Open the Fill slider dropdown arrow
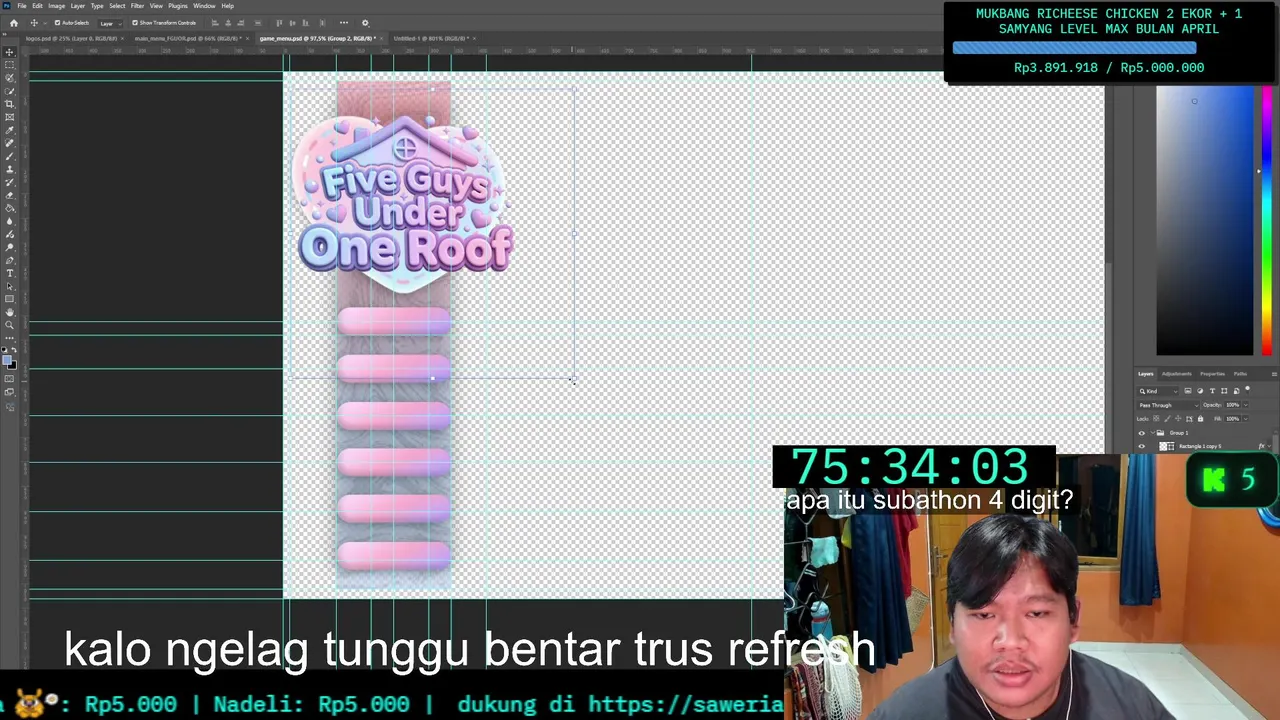This screenshot has width=1280, height=720. click(1246, 419)
